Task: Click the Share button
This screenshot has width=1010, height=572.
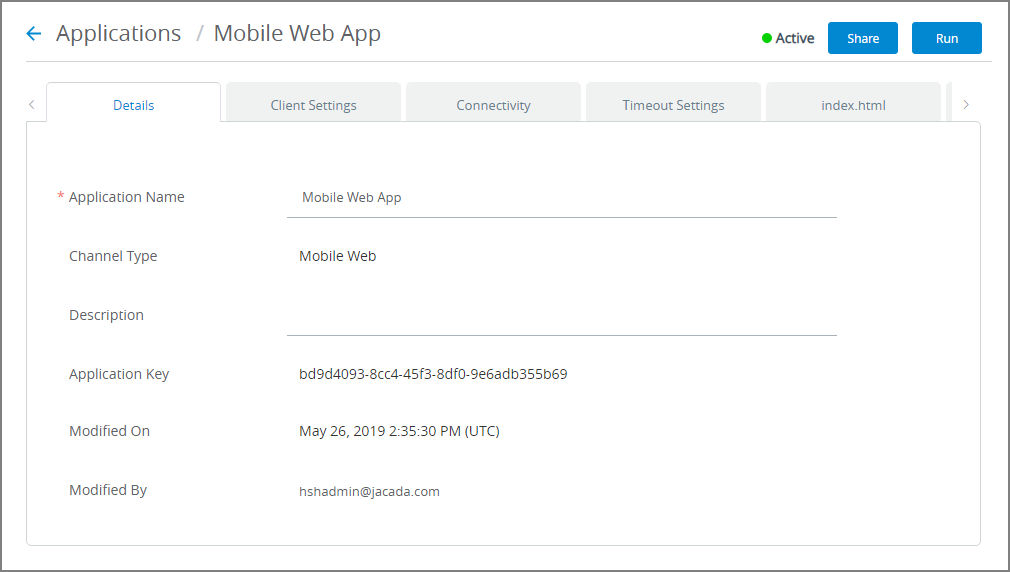Action: 862,38
